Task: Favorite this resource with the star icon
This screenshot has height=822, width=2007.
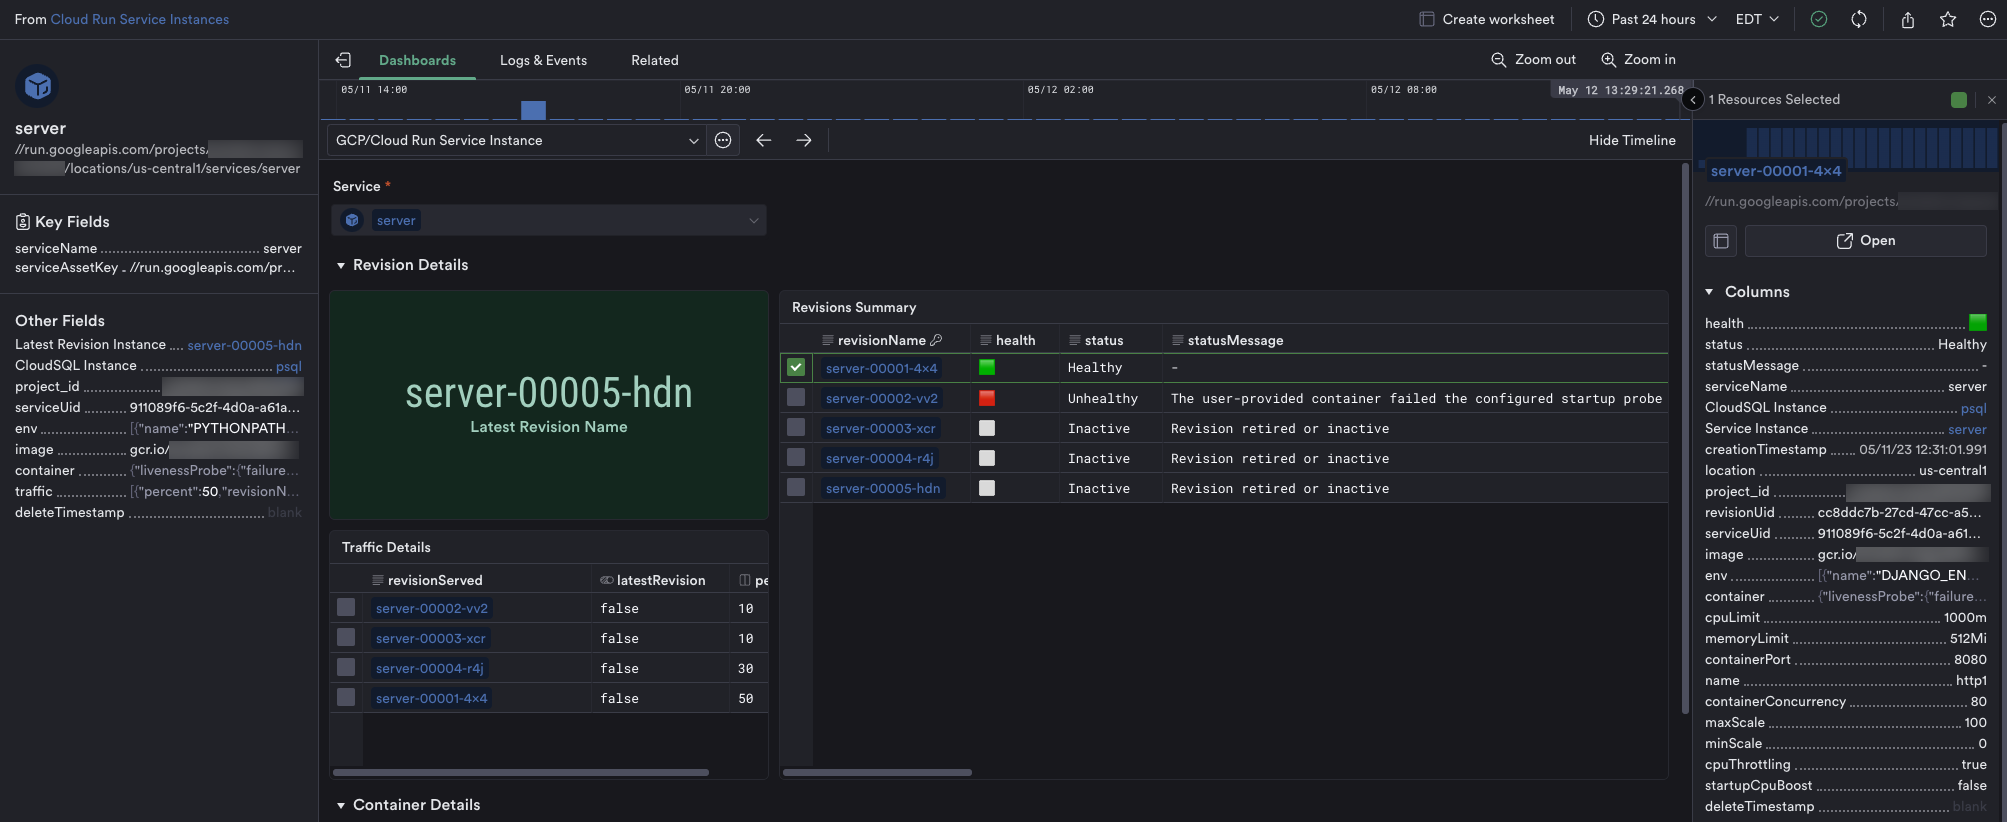Action: click(x=1948, y=19)
